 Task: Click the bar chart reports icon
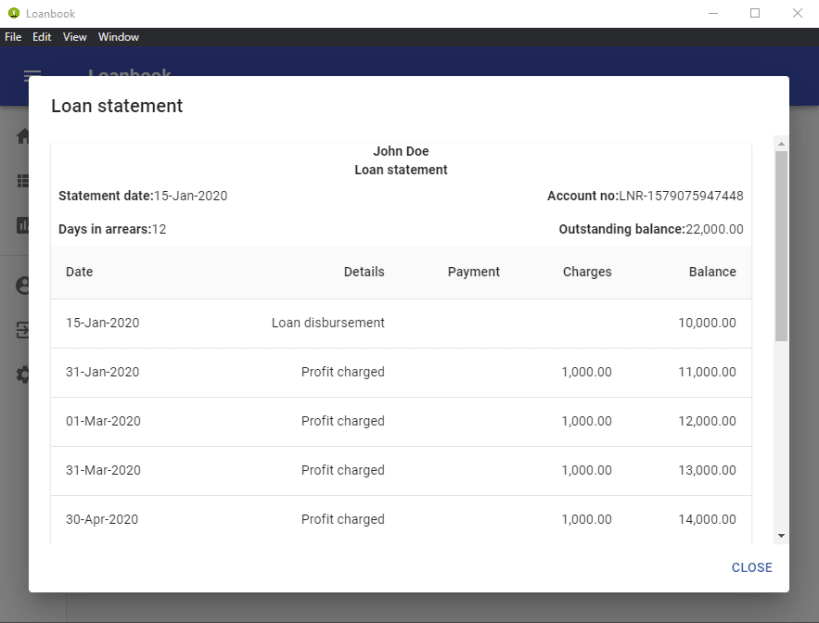tap(22, 225)
